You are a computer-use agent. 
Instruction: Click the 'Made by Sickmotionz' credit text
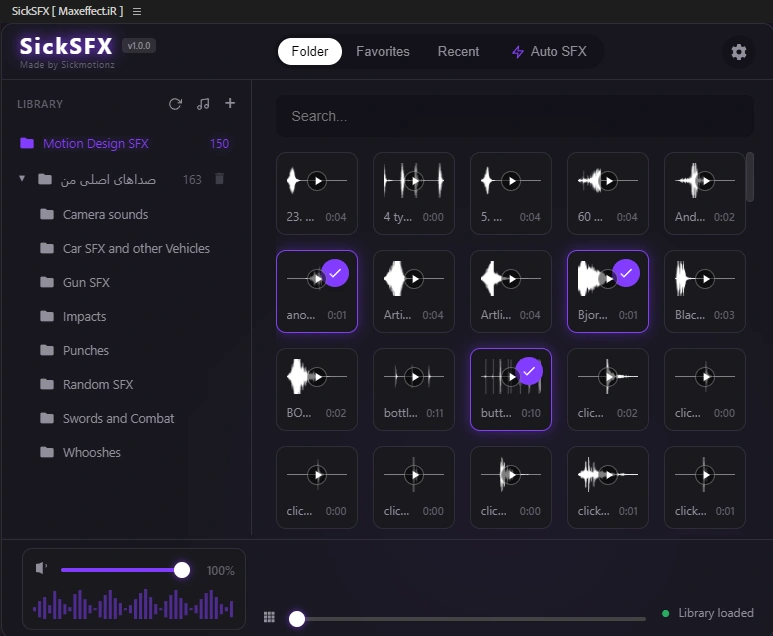68,65
